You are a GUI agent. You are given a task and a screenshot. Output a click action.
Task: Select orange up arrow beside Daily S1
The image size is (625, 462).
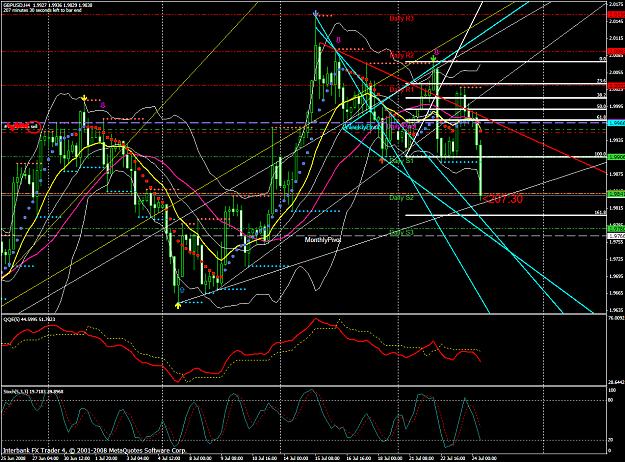click(382, 161)
